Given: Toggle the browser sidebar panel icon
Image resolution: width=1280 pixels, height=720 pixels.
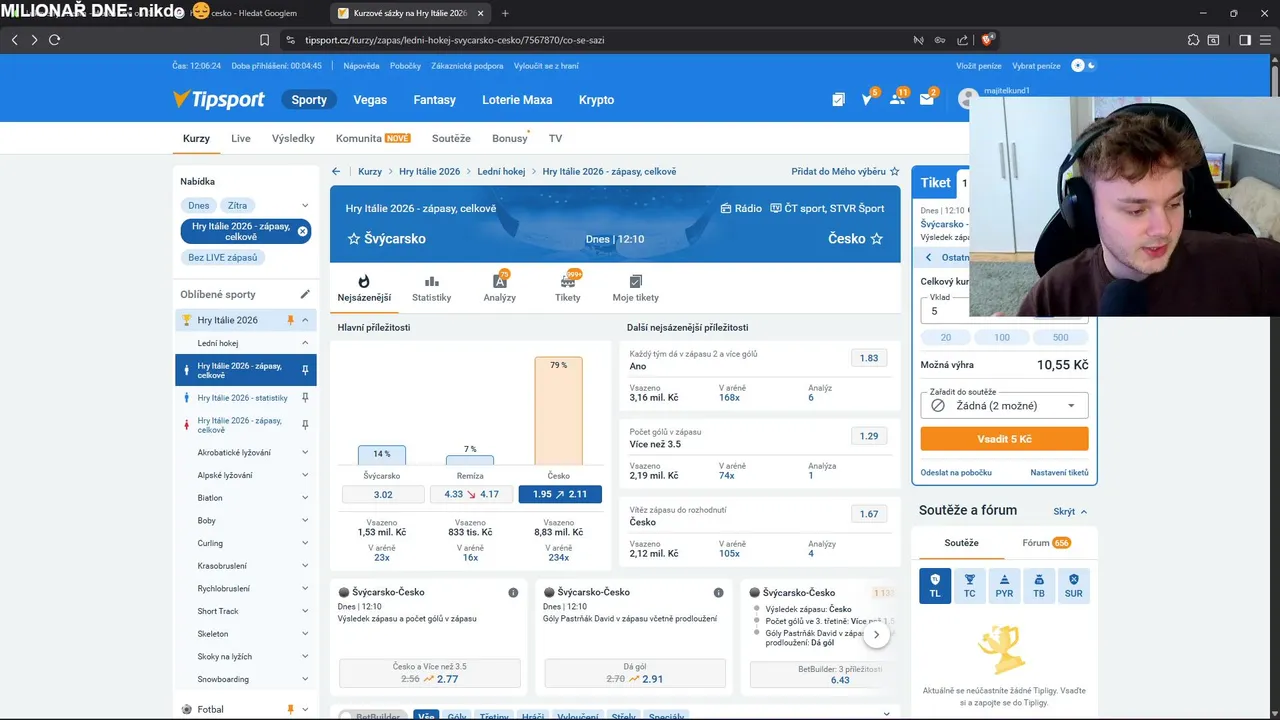Looking at the screenshot, I should (x=1245, y=40).
